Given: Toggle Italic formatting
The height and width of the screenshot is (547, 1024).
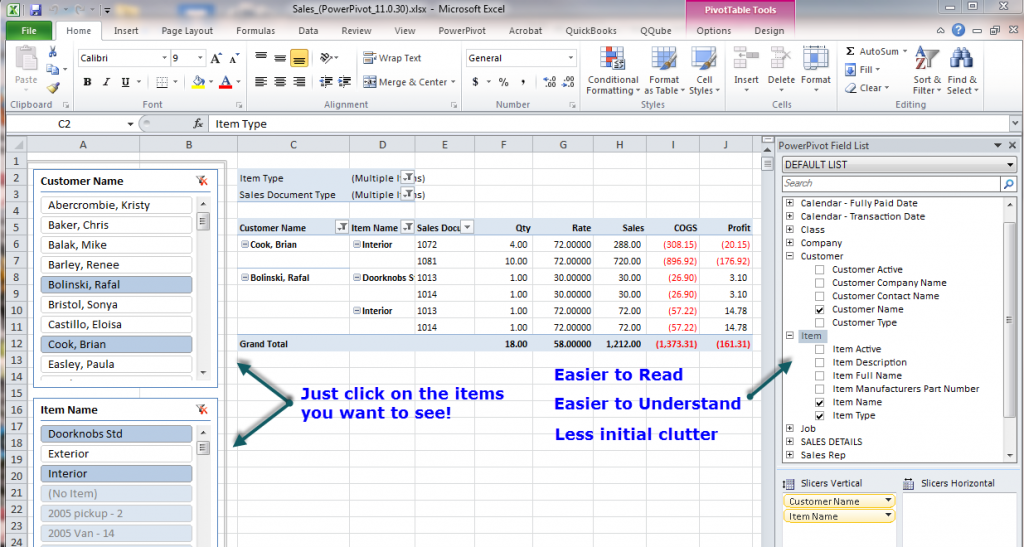Looking at the screenshot, I should [x=106, y=82].
